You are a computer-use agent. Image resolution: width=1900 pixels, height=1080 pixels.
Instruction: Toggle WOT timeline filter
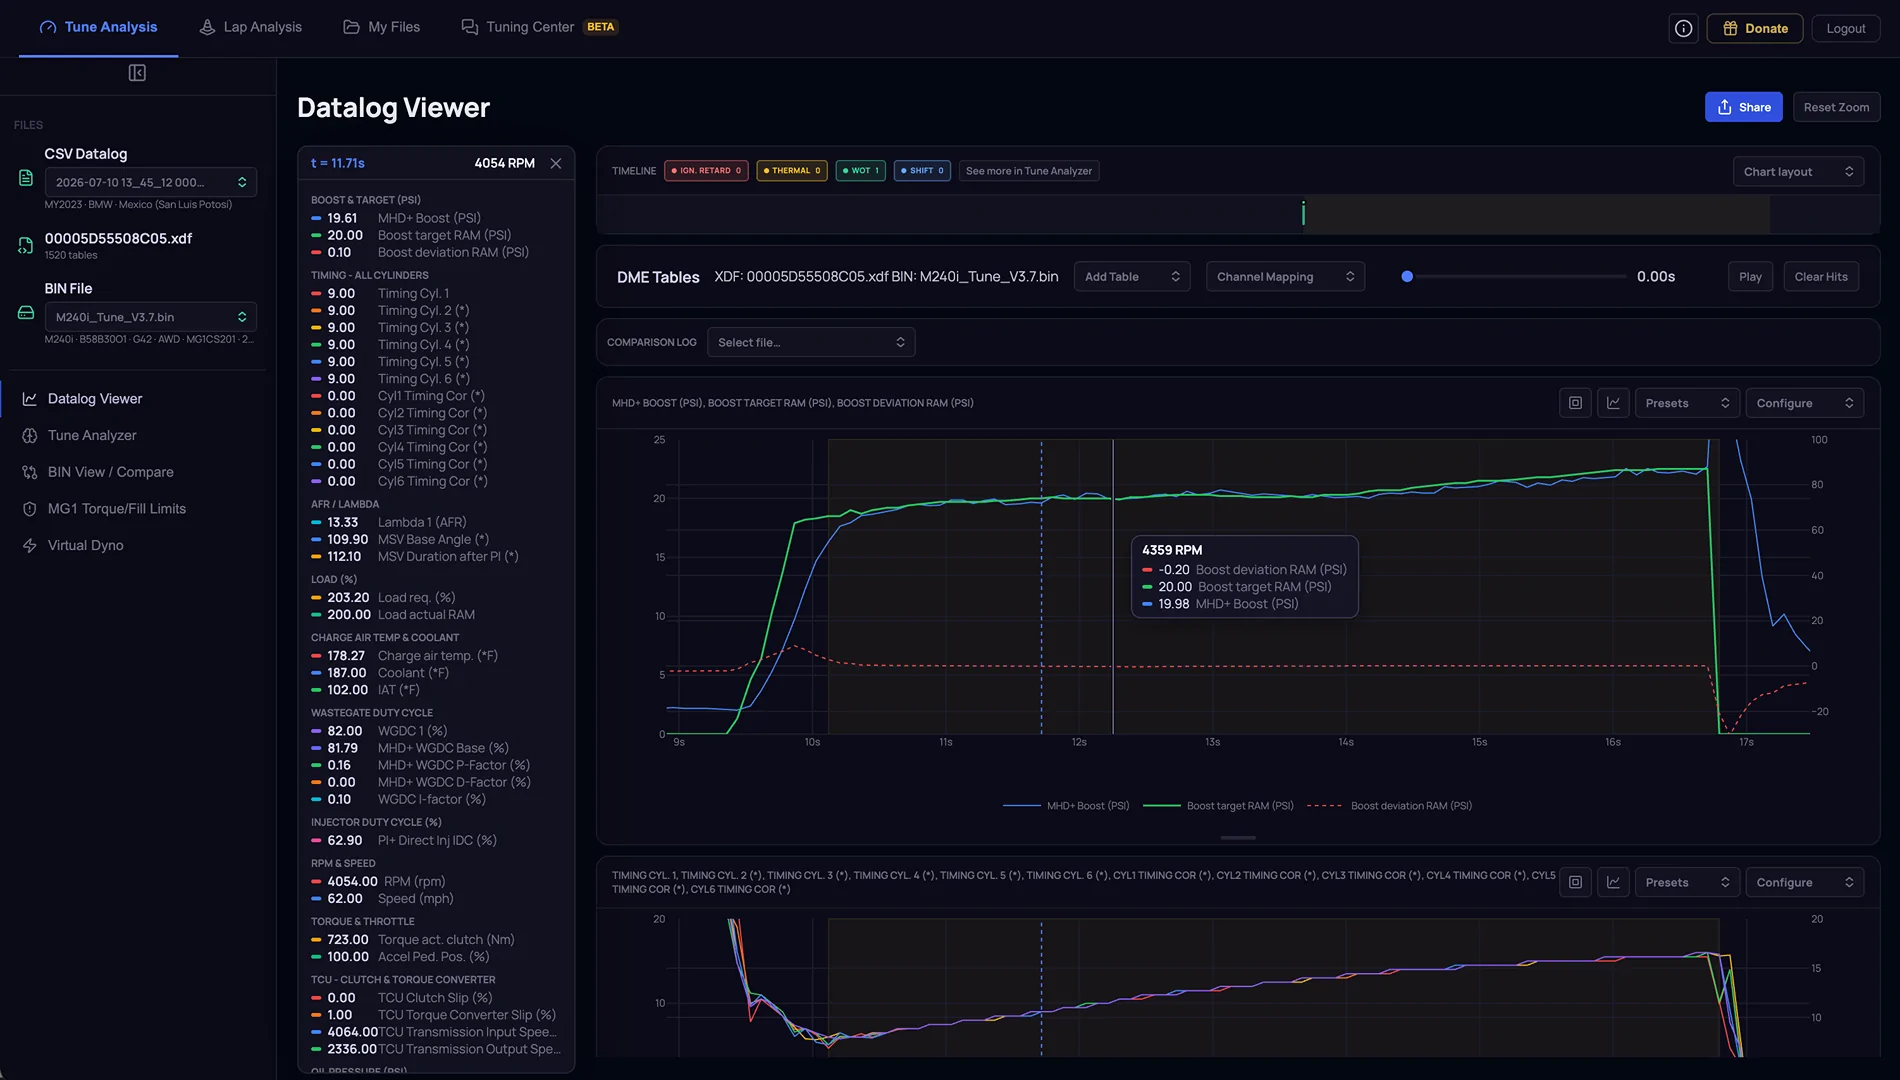point(860,171)
